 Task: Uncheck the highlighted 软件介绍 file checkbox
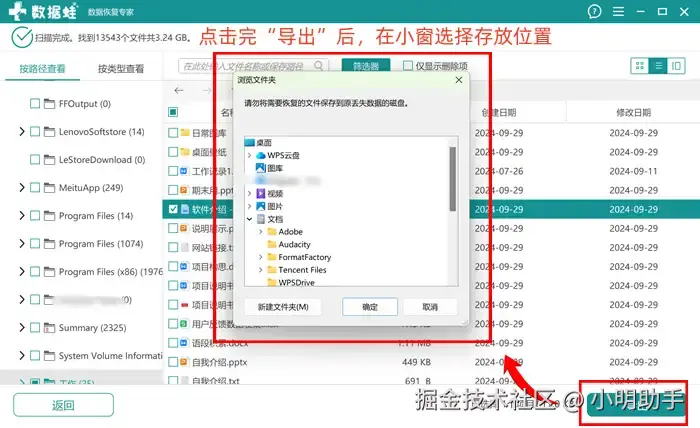point(173,209)
